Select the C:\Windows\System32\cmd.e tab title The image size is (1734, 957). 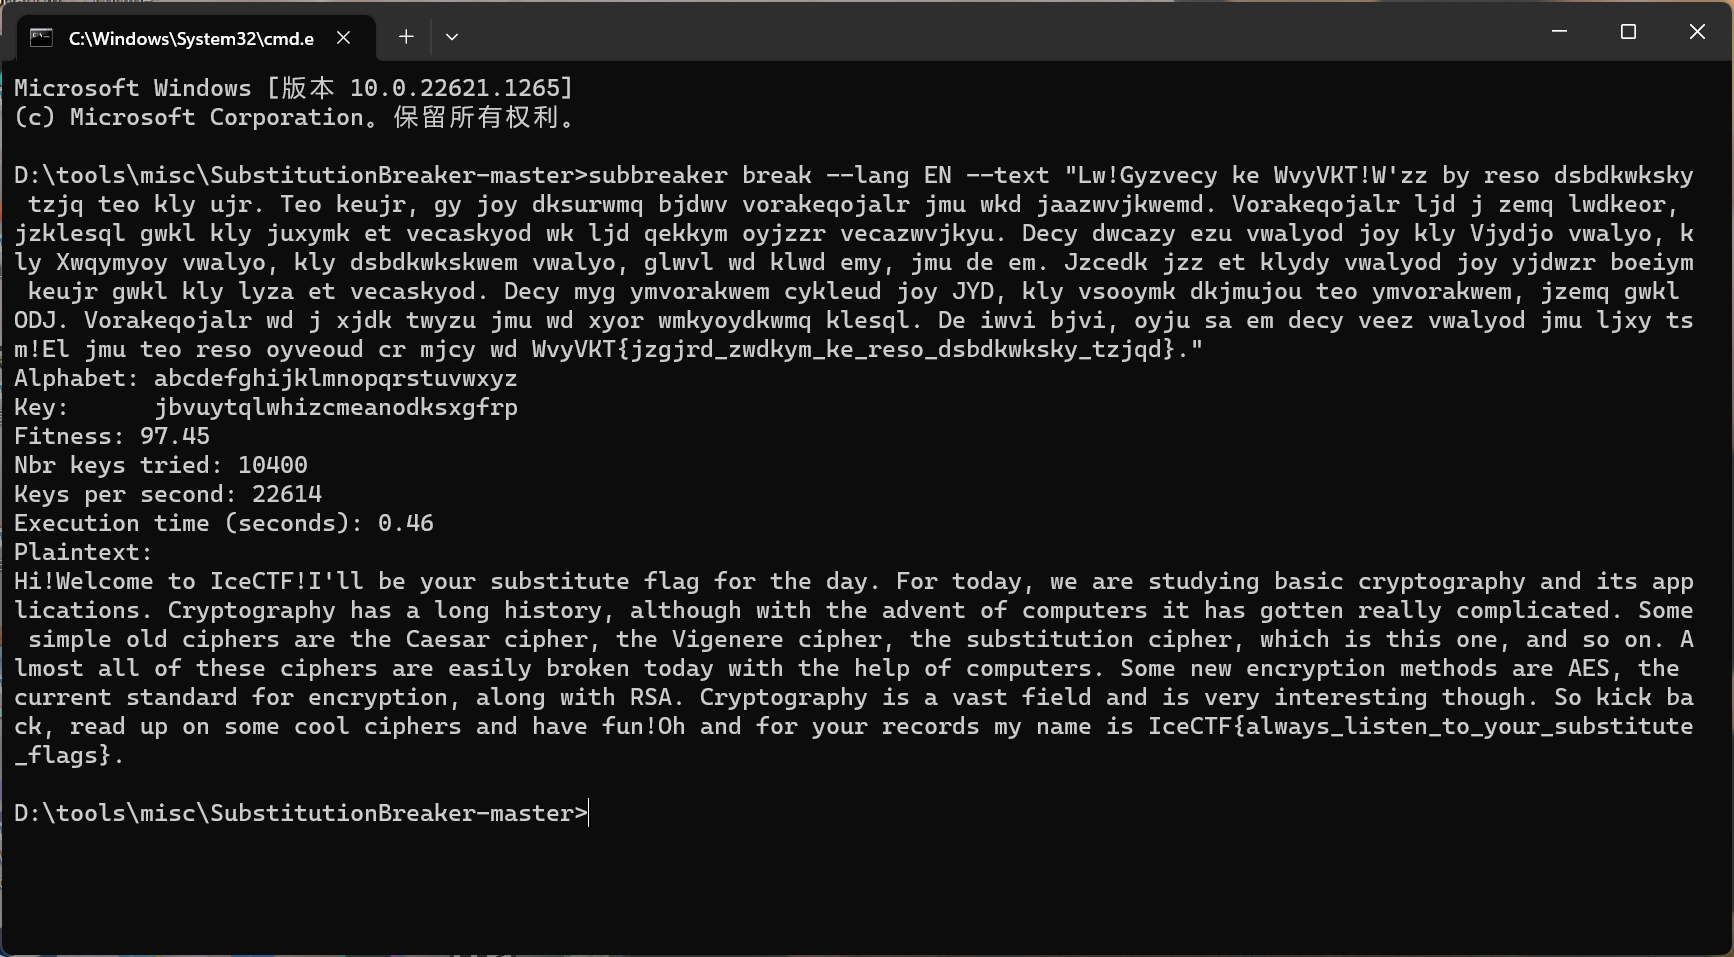[x=191, y=39]
